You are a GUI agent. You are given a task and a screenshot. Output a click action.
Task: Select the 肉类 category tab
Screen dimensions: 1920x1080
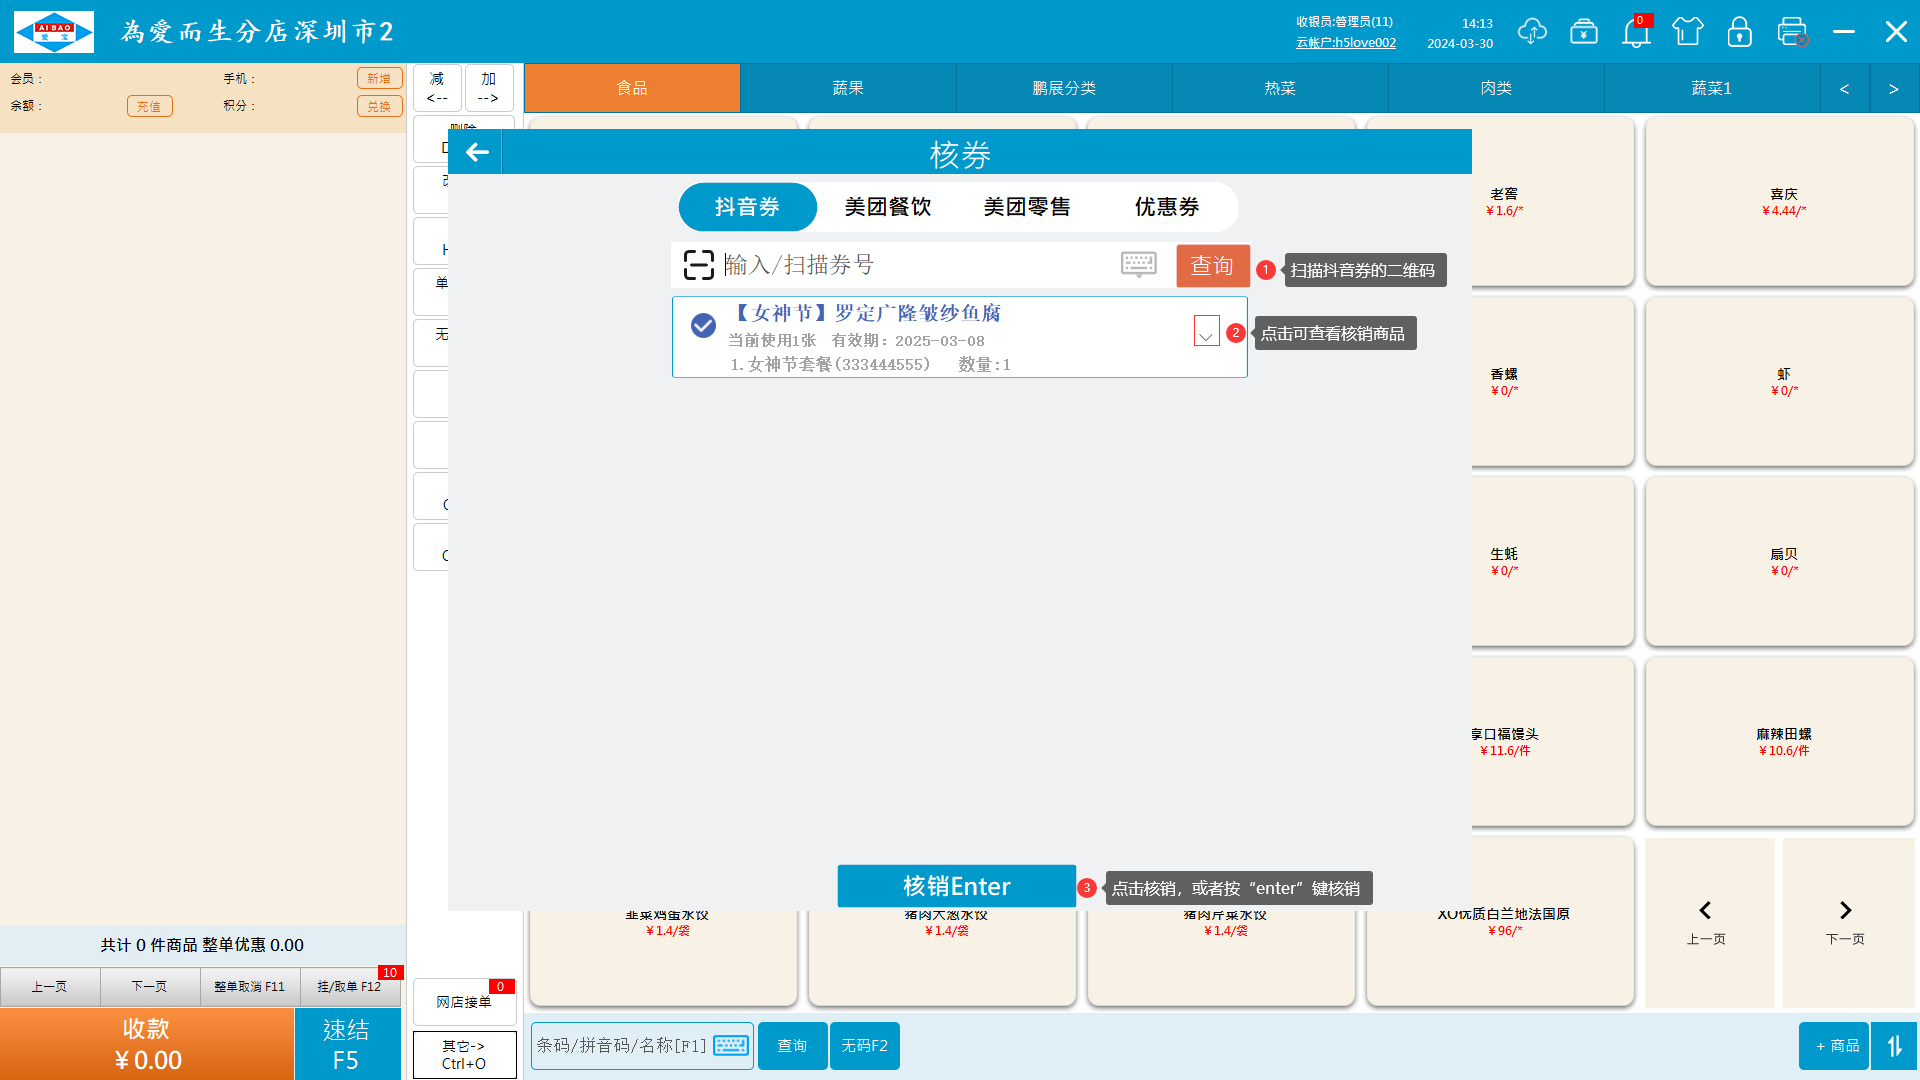point(1496,88)
